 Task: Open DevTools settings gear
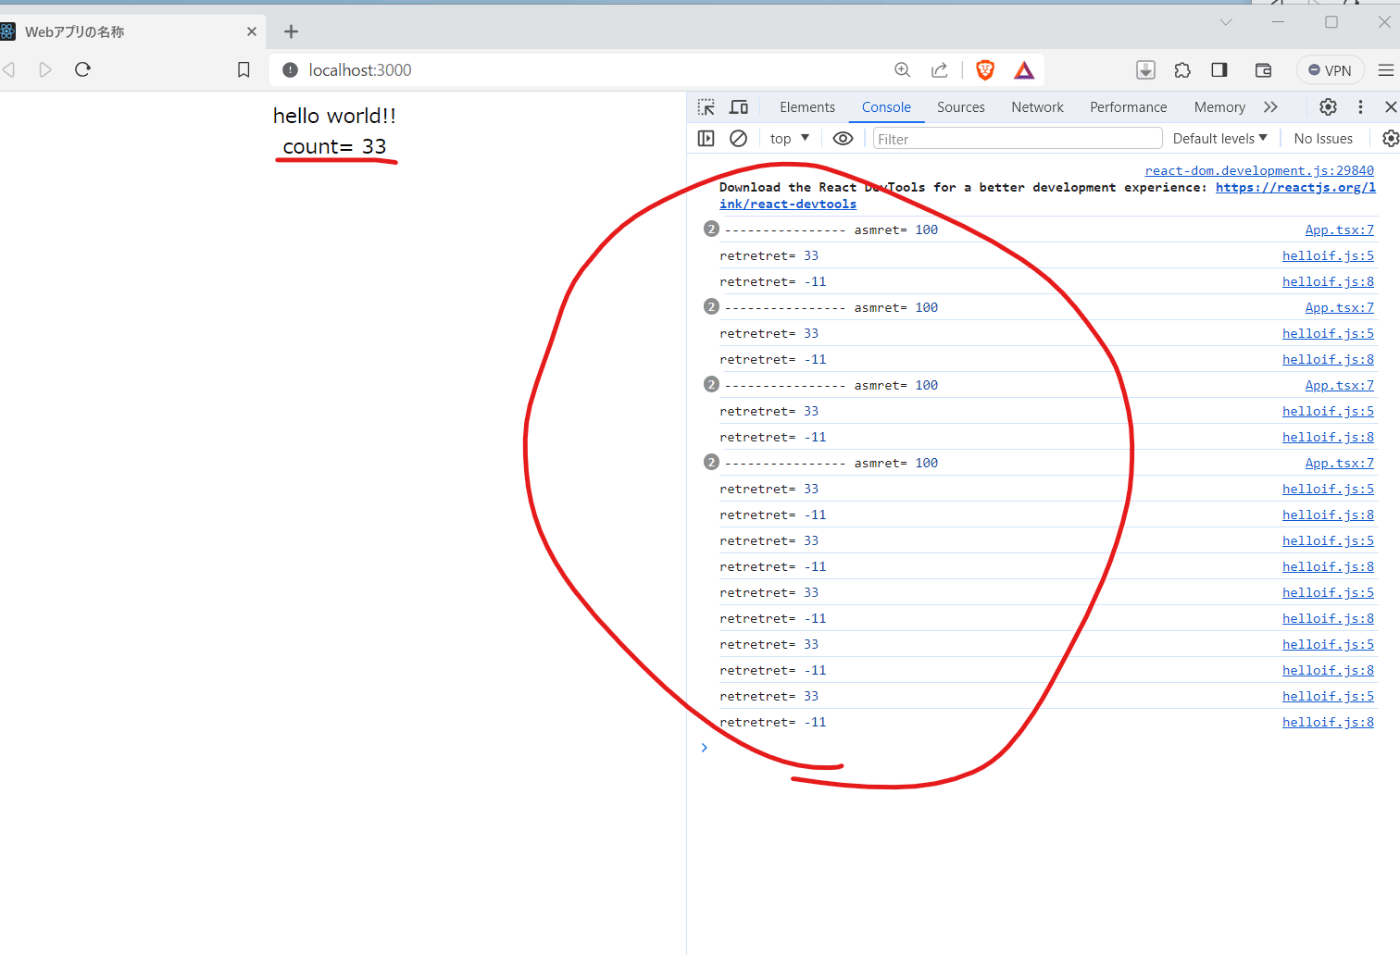[1328, 107]
